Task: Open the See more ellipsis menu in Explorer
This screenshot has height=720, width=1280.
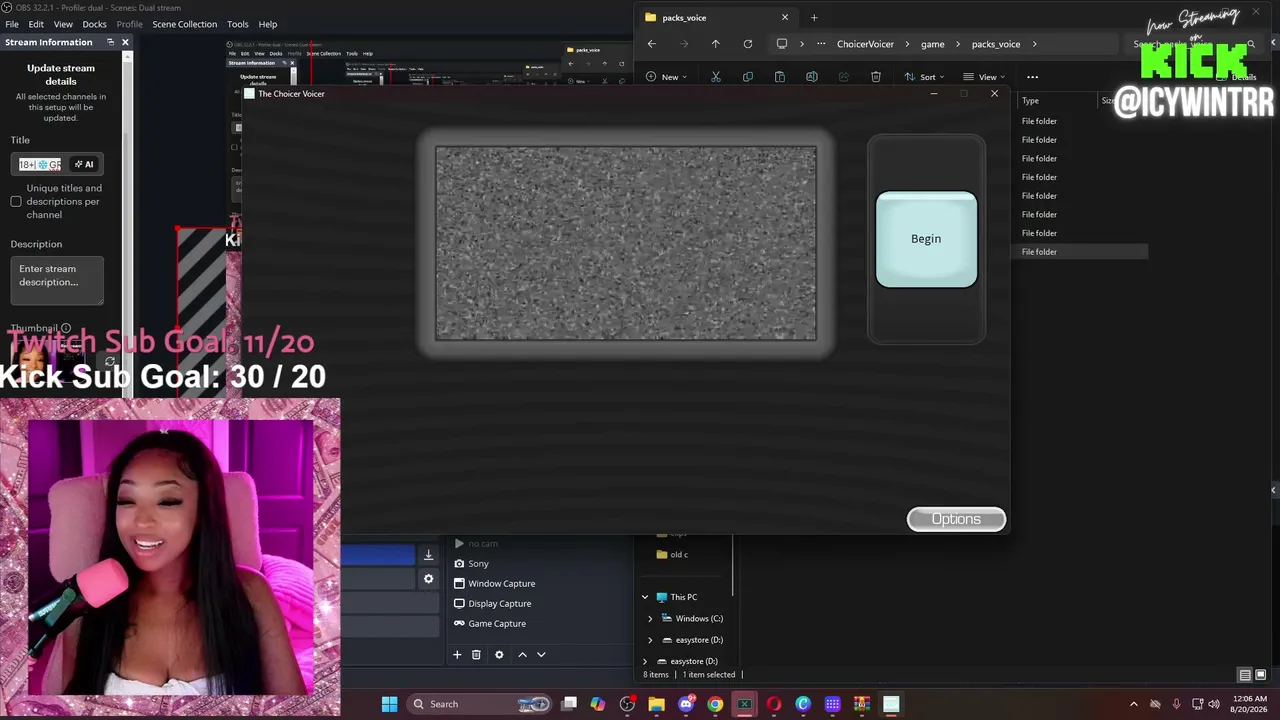Action: 1032,77
